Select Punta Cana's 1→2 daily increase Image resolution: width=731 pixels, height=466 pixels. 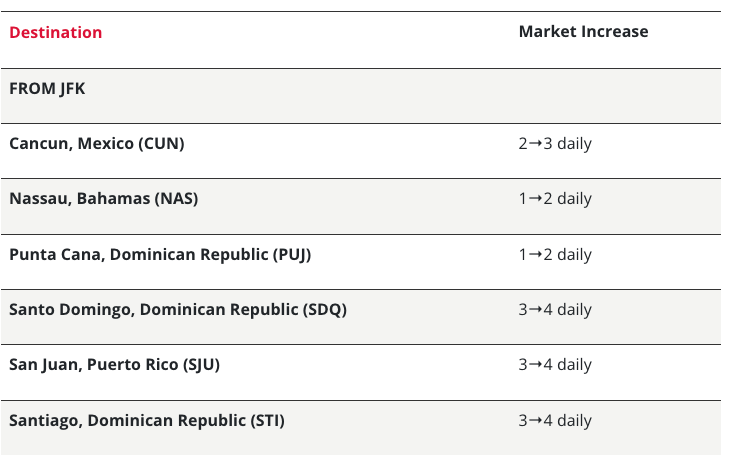(555, 254)
